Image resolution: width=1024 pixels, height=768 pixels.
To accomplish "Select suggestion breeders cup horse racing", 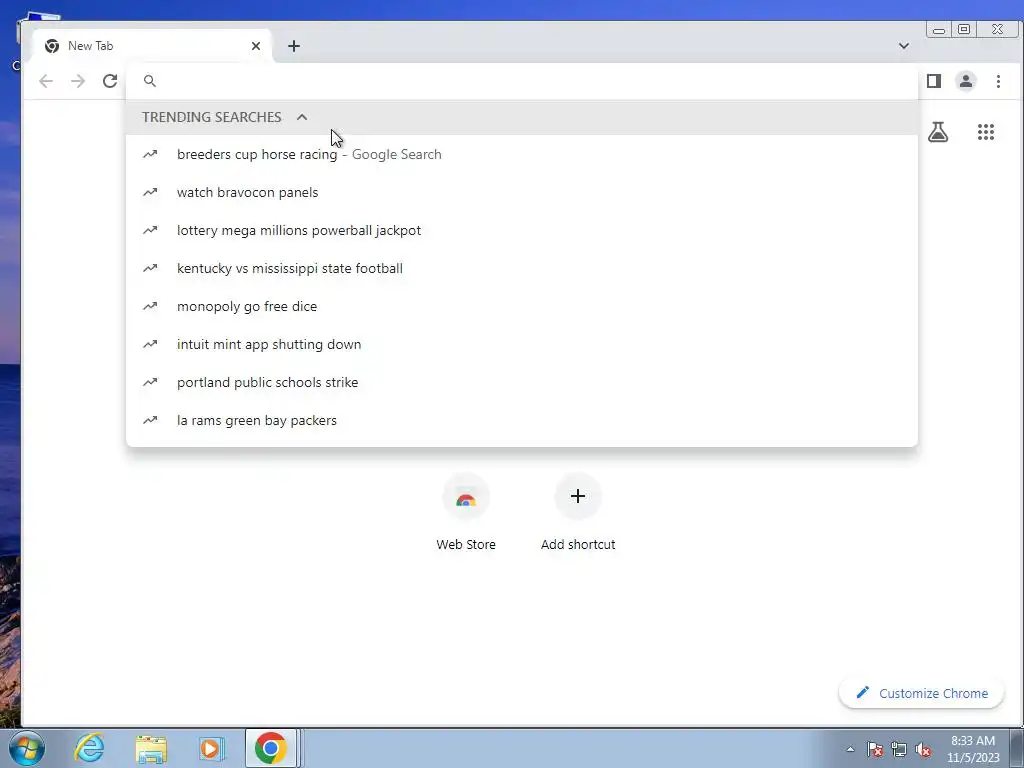I will [x=522, y=155].
